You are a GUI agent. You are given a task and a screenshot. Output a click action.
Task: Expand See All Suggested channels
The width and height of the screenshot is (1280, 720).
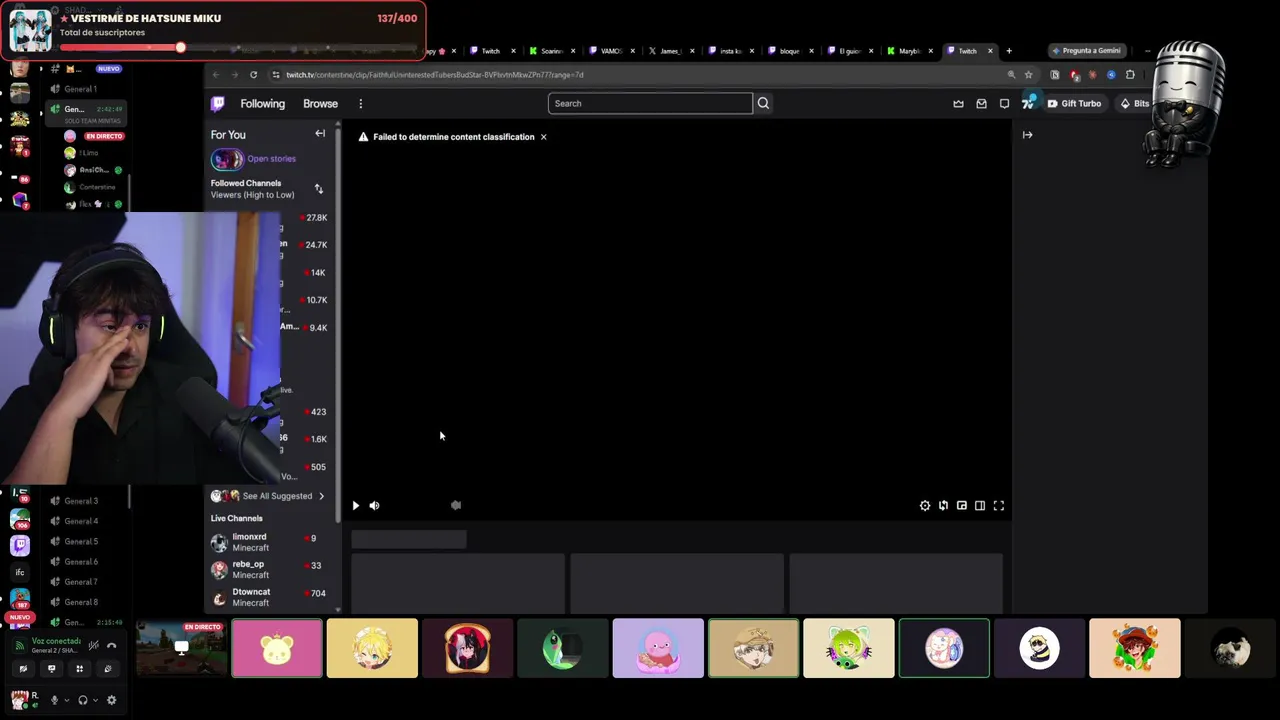268,496
